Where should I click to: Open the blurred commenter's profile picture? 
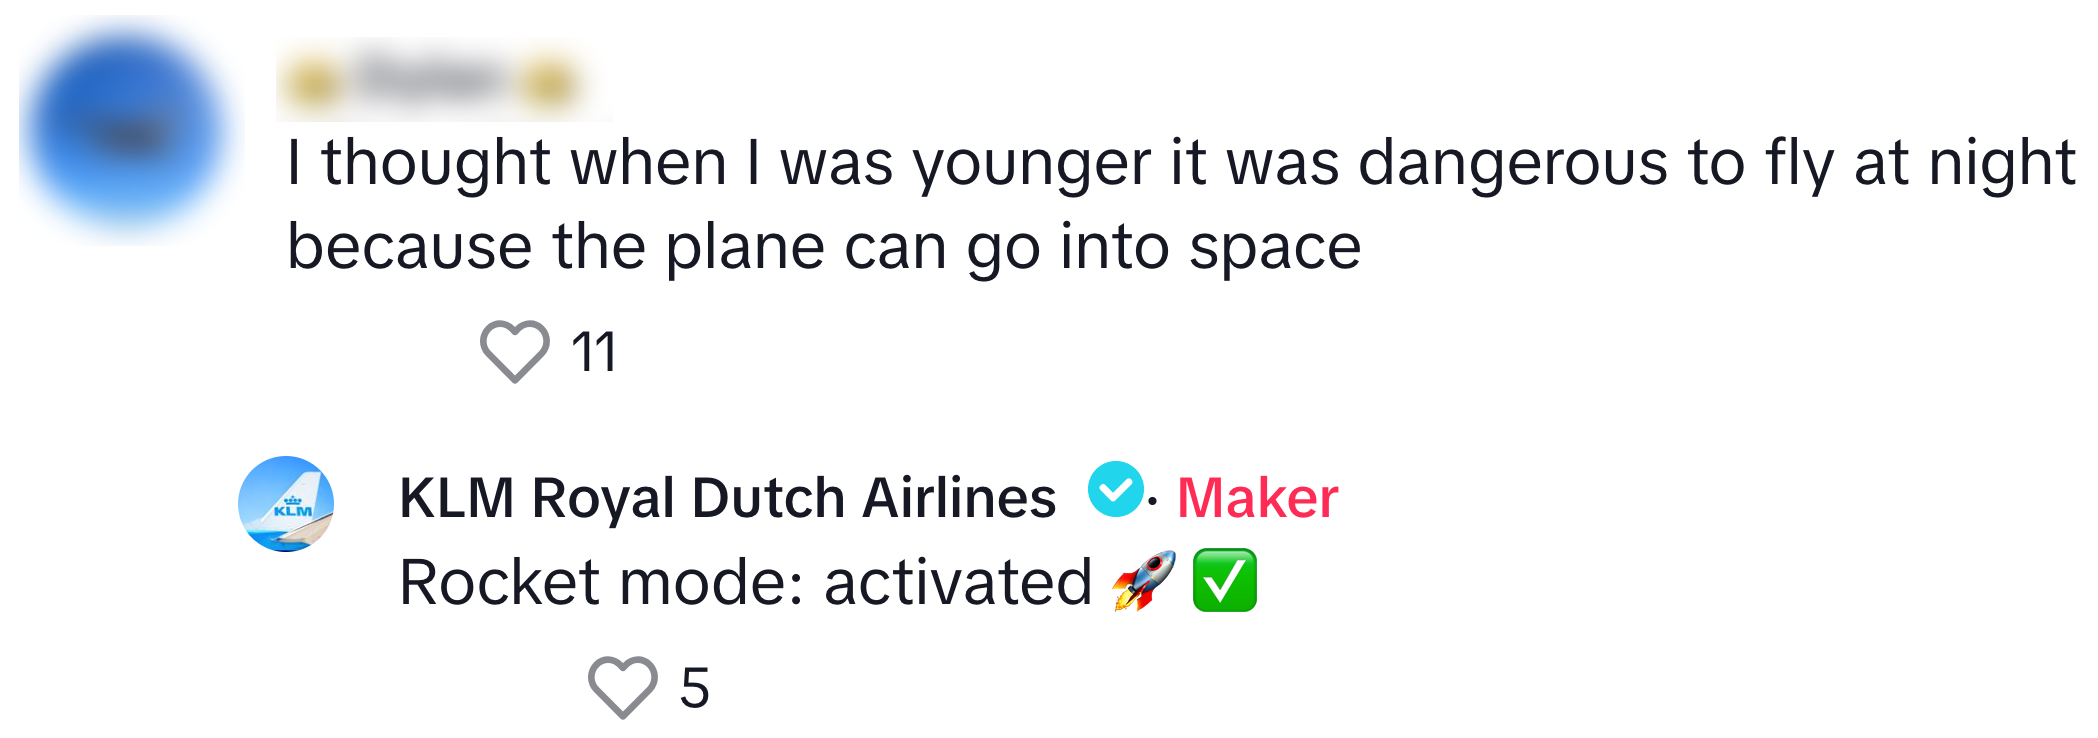[130, 130]
